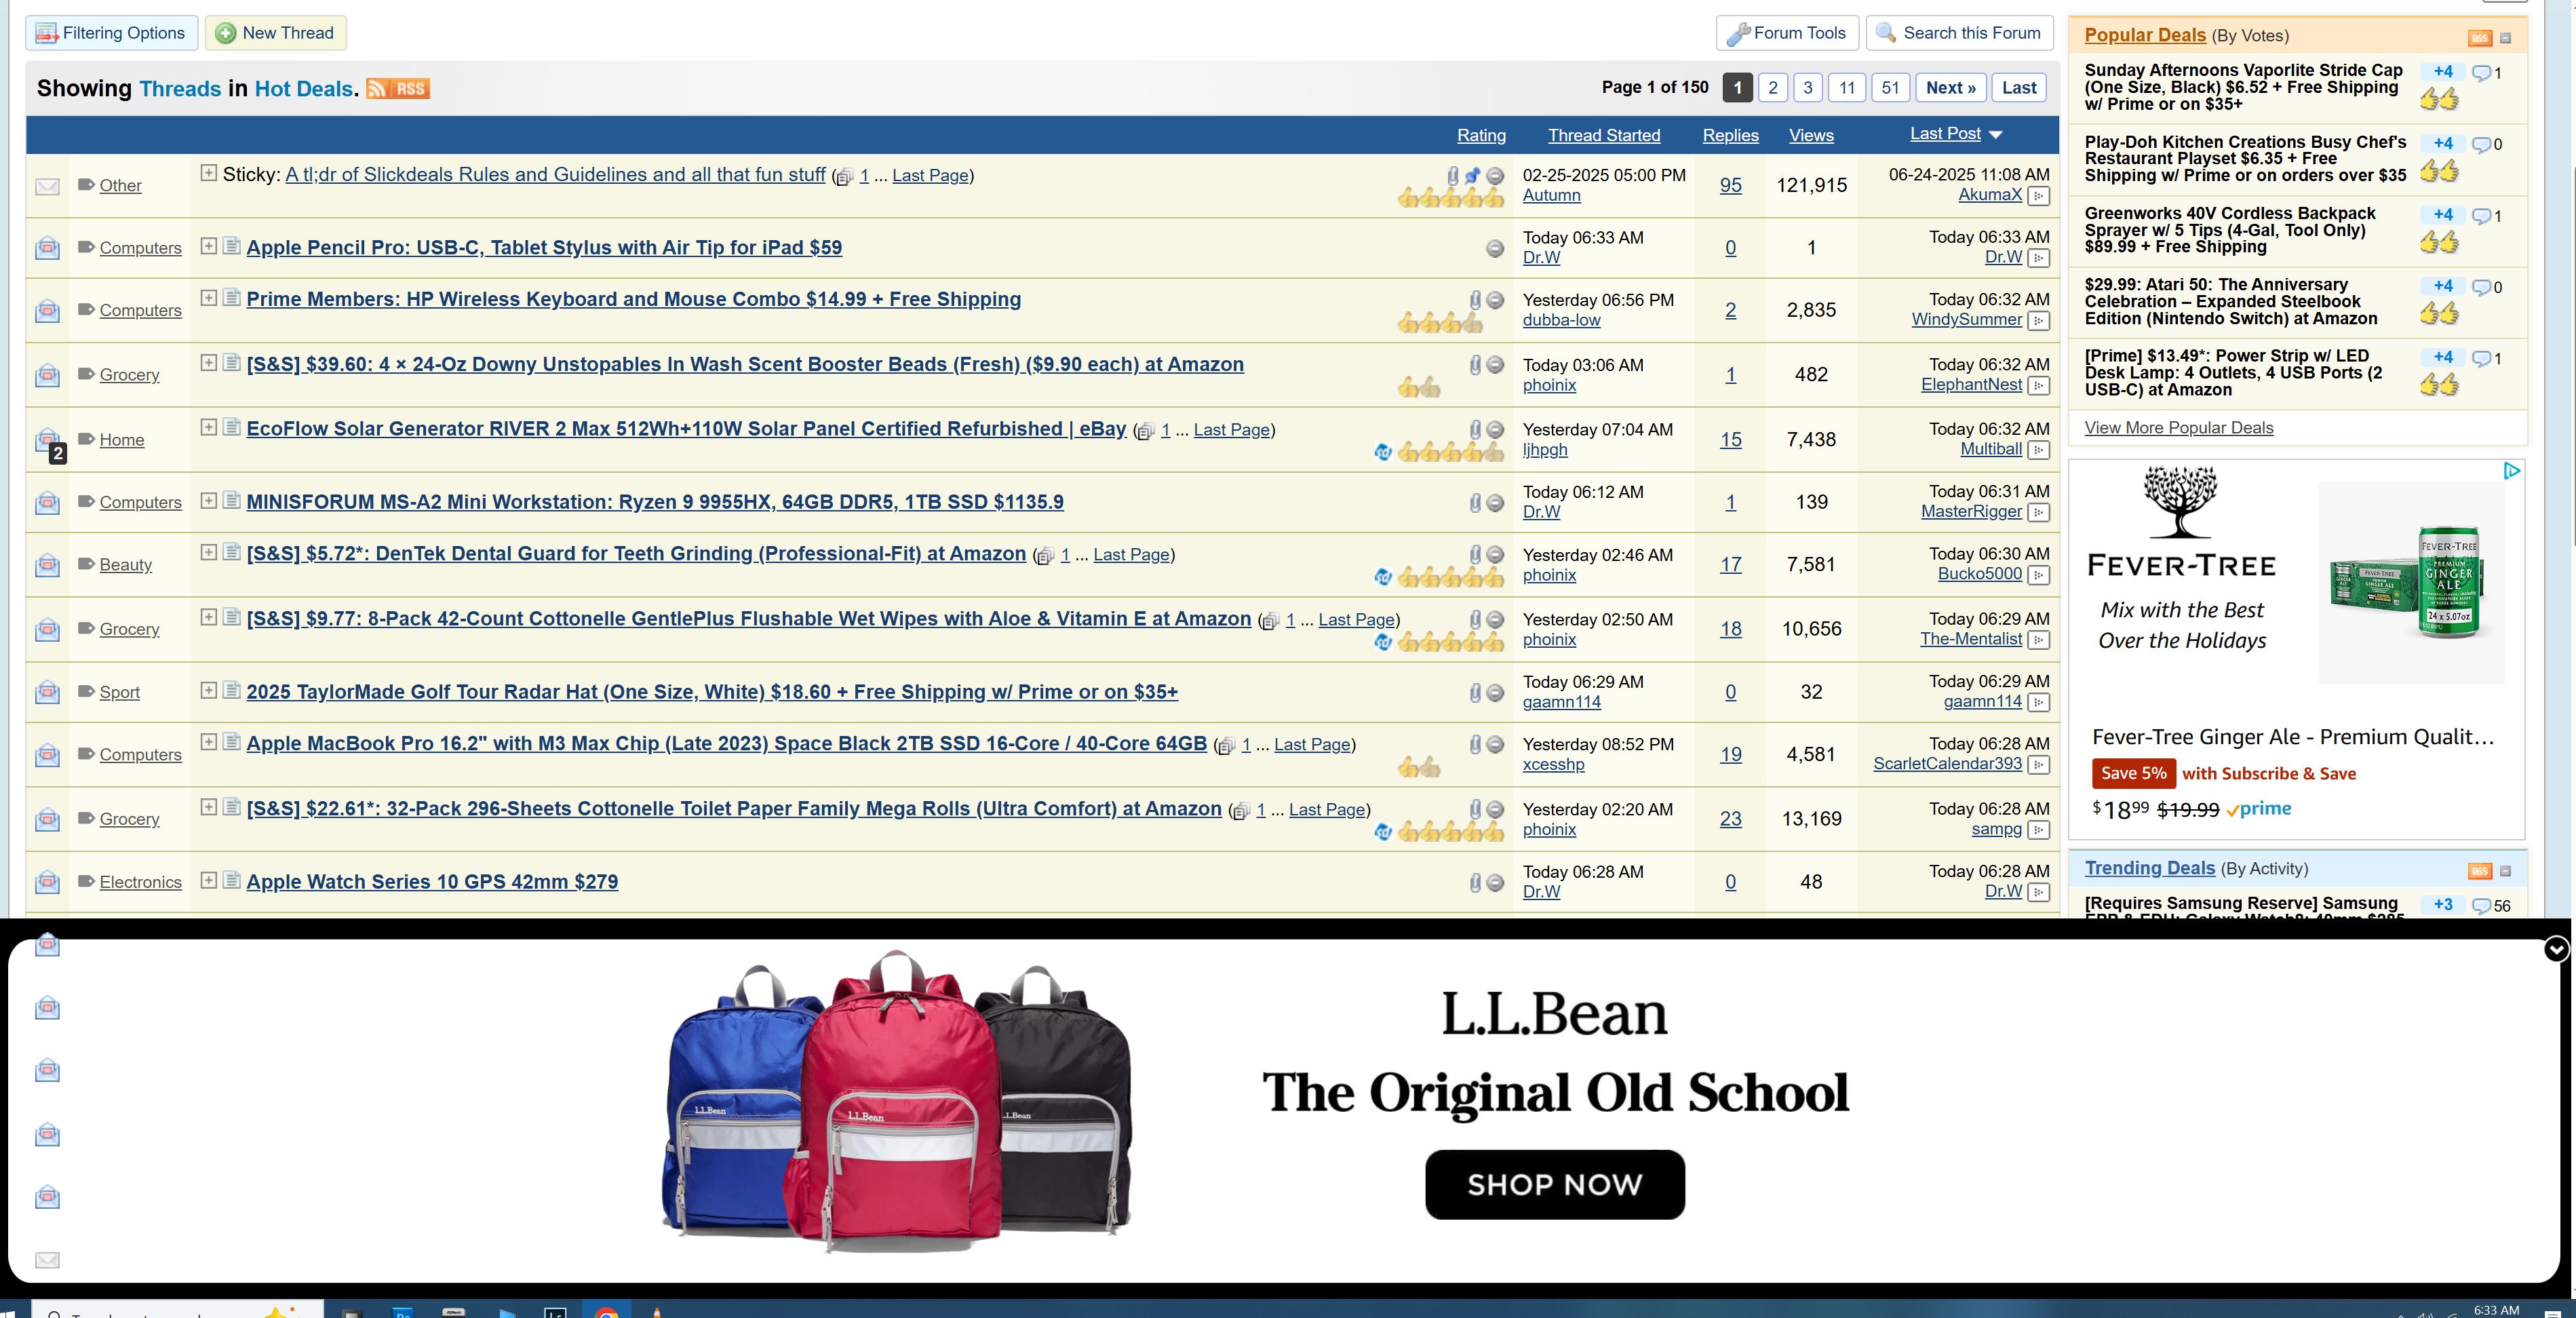Click the L.L.Bean backpacks image
This screenshot has width=2576, height=1318.
pyautogui.click(x=896, y=1100)
